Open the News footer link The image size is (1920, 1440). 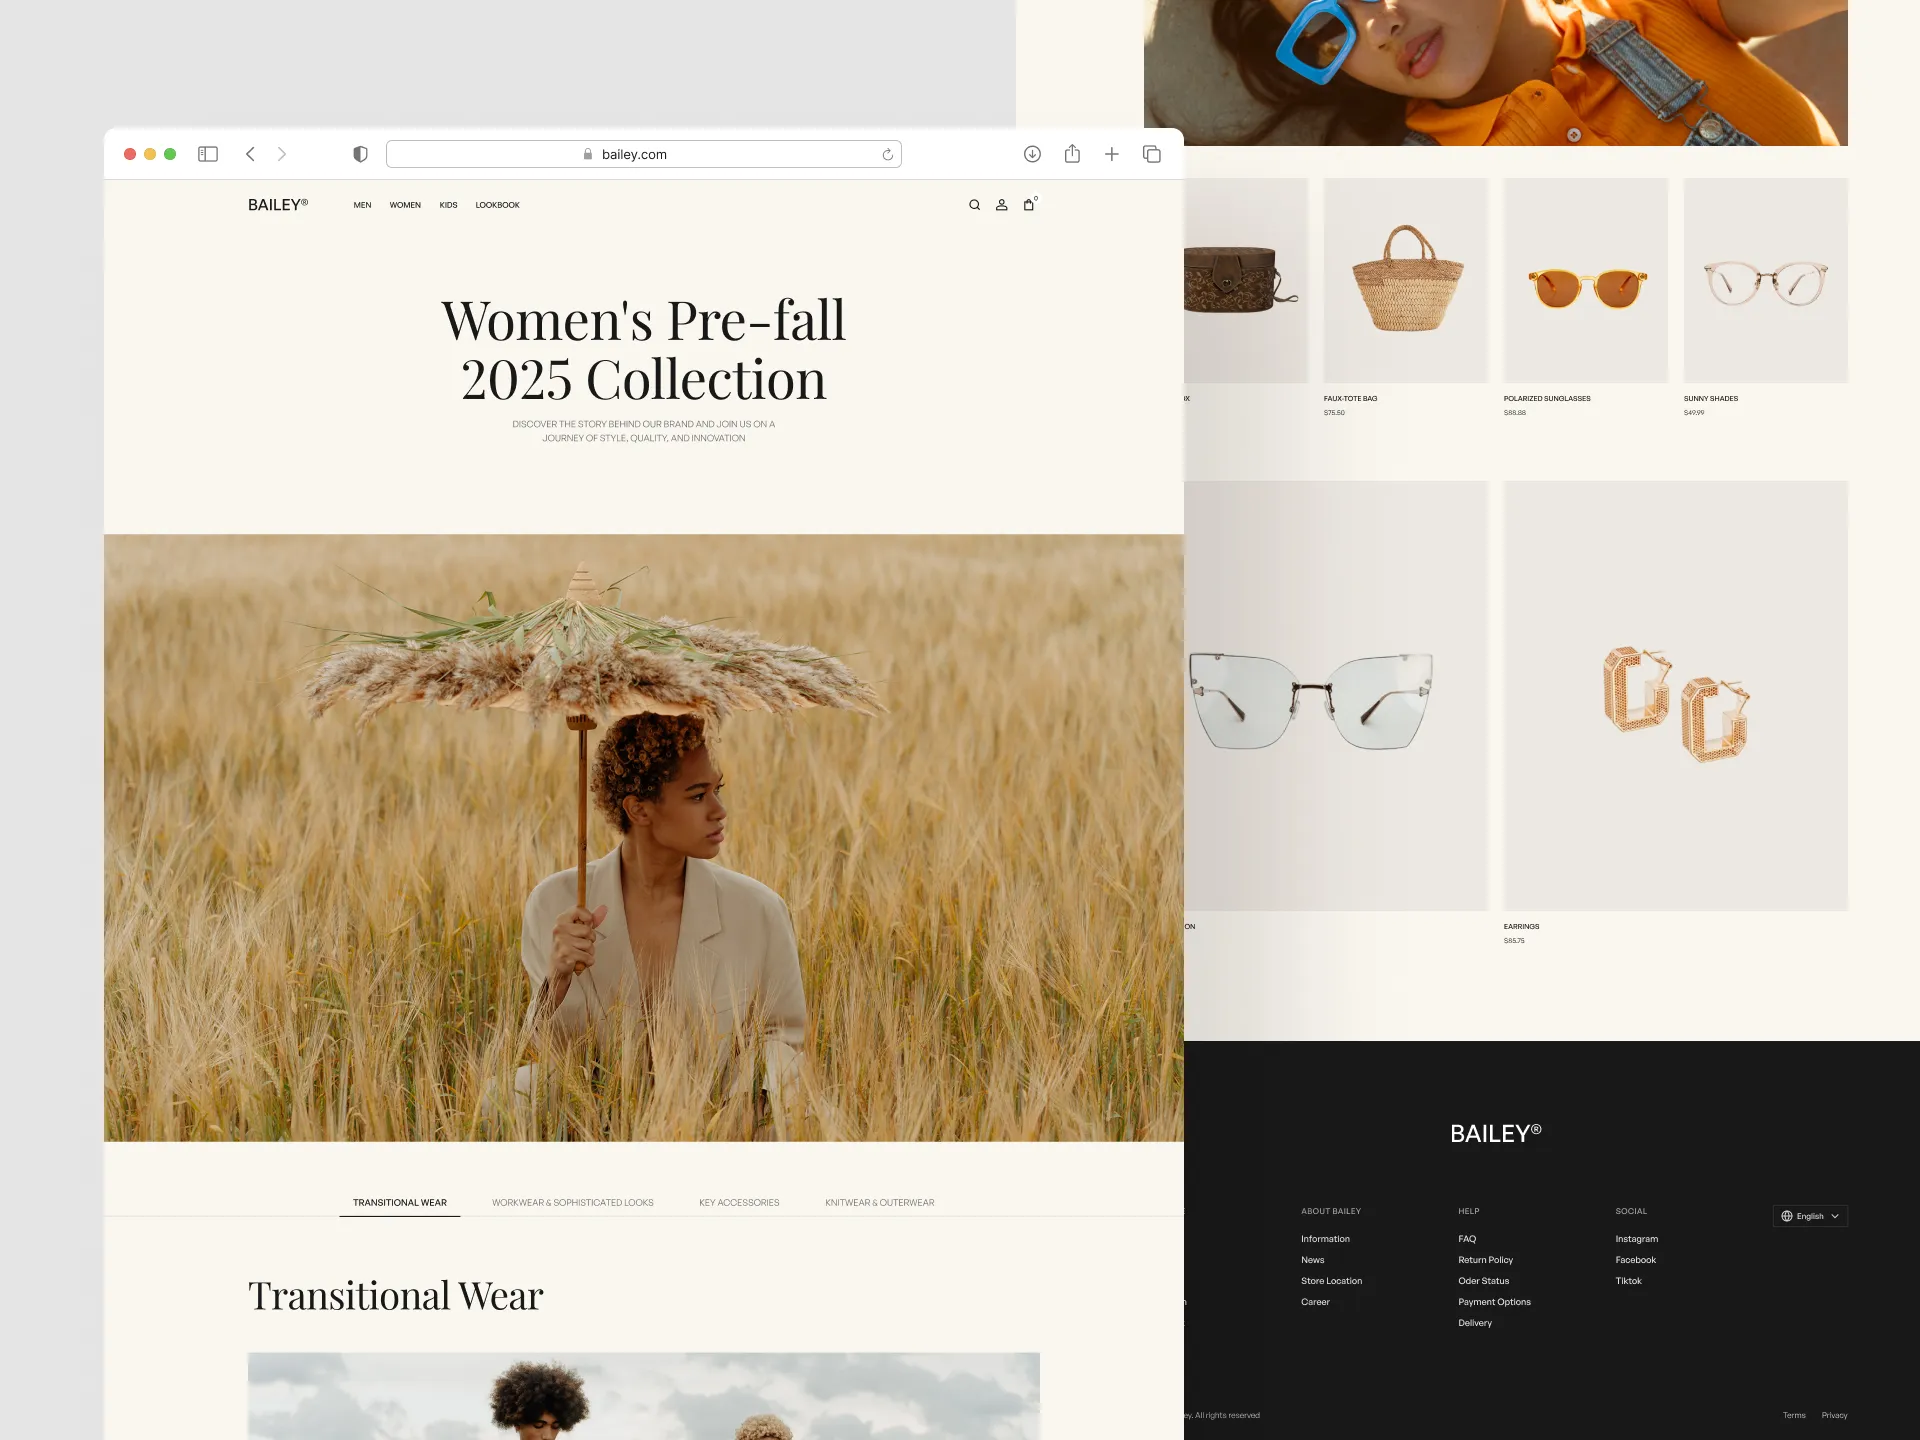tap(1312, 1260)
